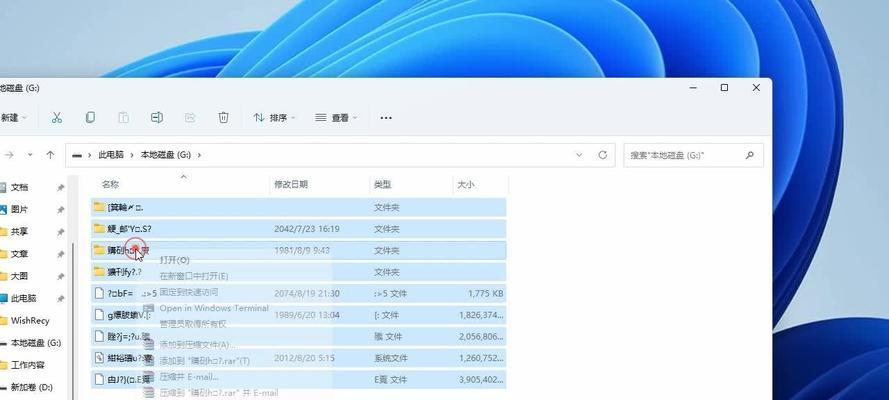The image size is (889, 400).
Task: Choose 添加到压缩文件(A)... in the context menu
Action: (198, 344)
